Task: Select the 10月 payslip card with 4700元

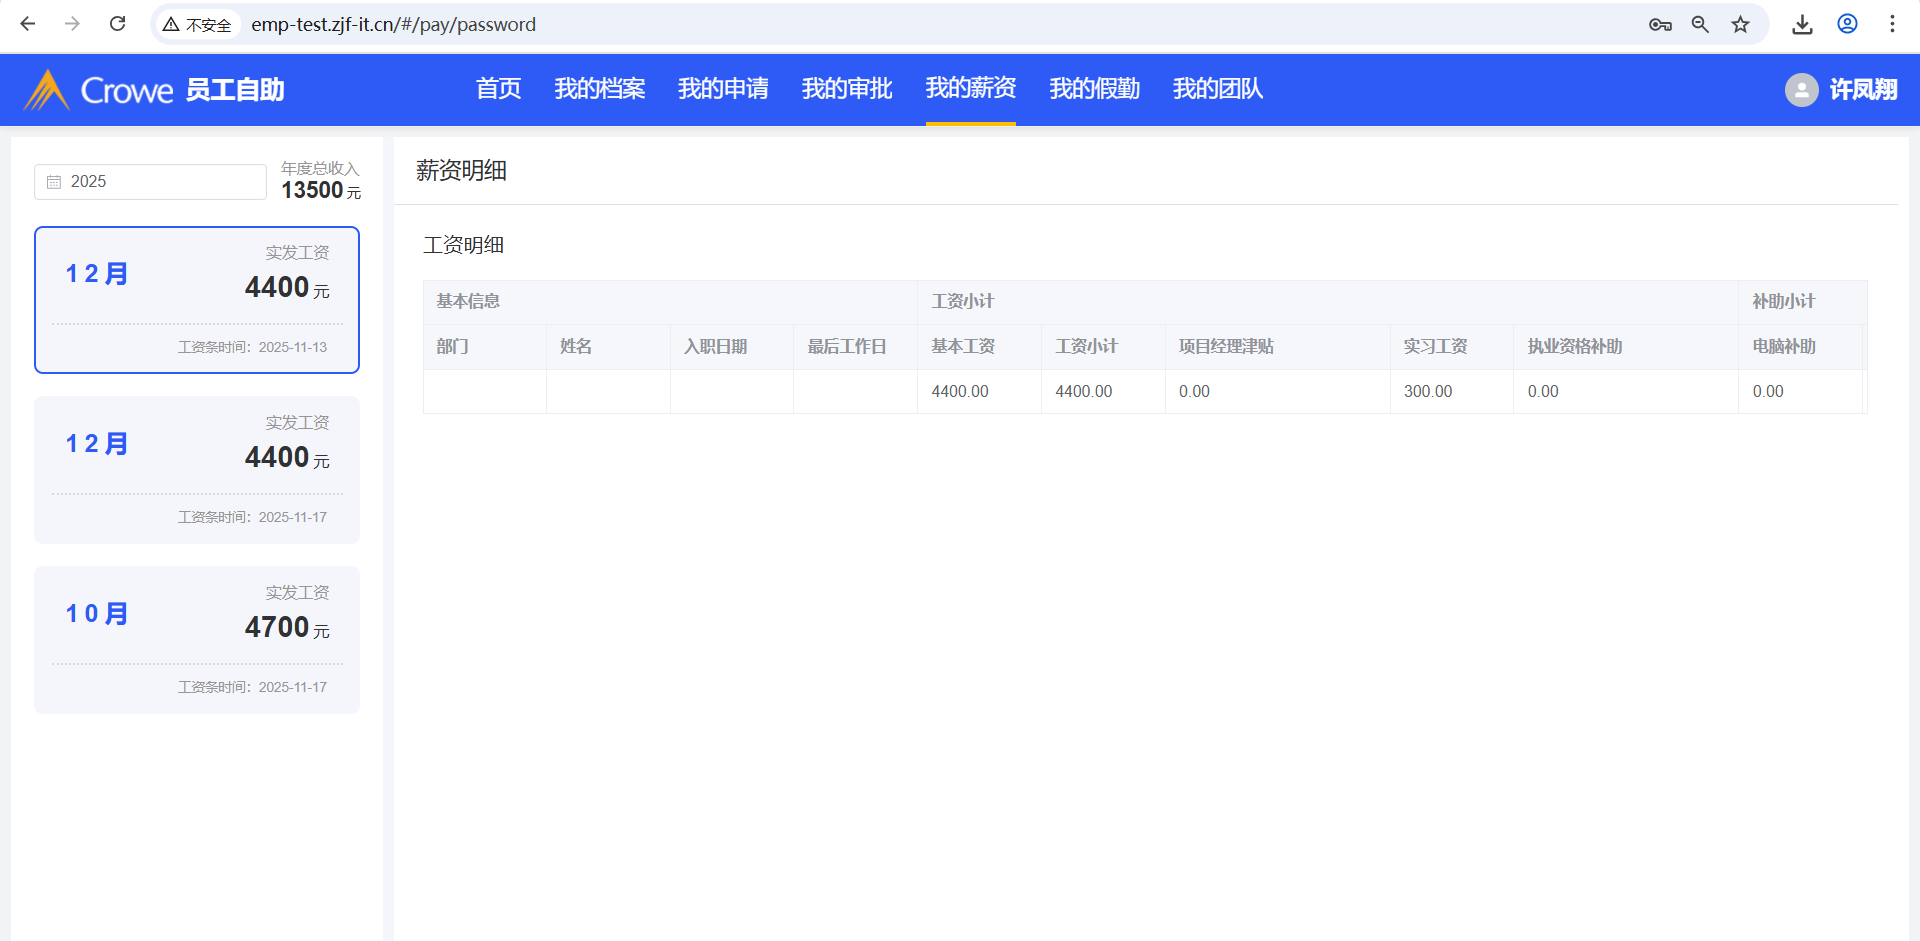Action: pos(197,639)
